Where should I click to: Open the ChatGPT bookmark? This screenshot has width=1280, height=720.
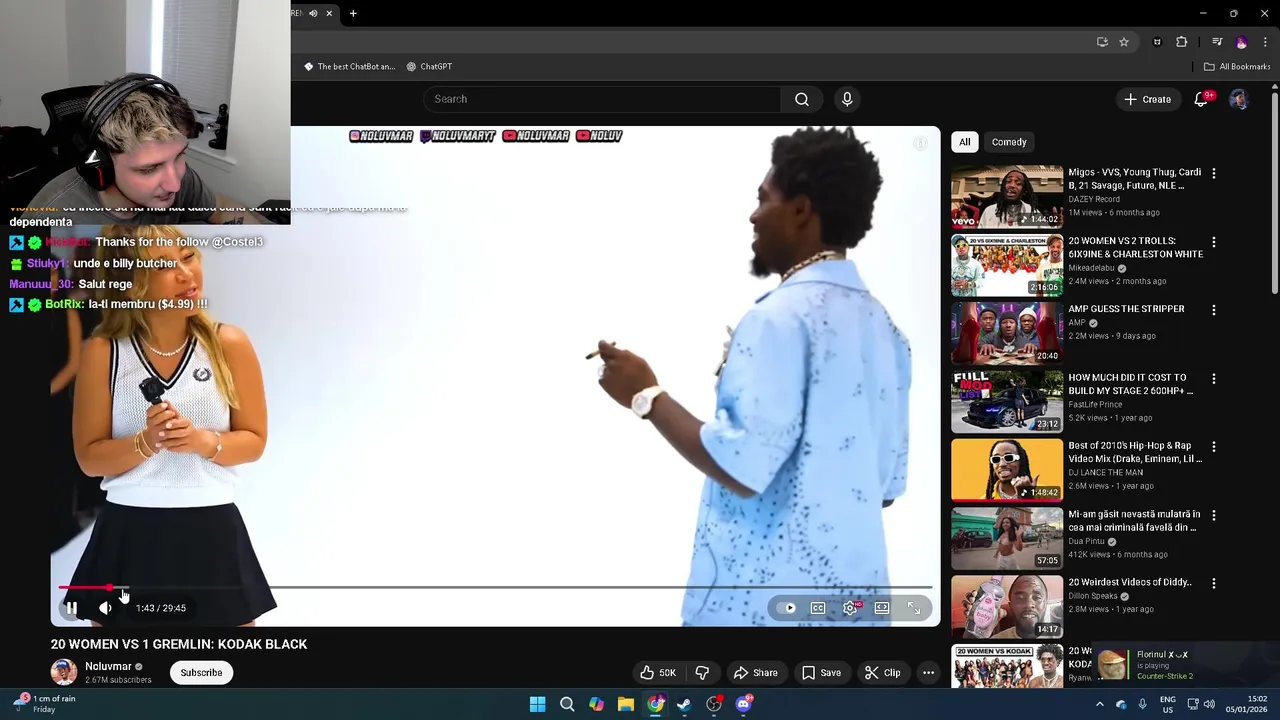coord(429,67)
